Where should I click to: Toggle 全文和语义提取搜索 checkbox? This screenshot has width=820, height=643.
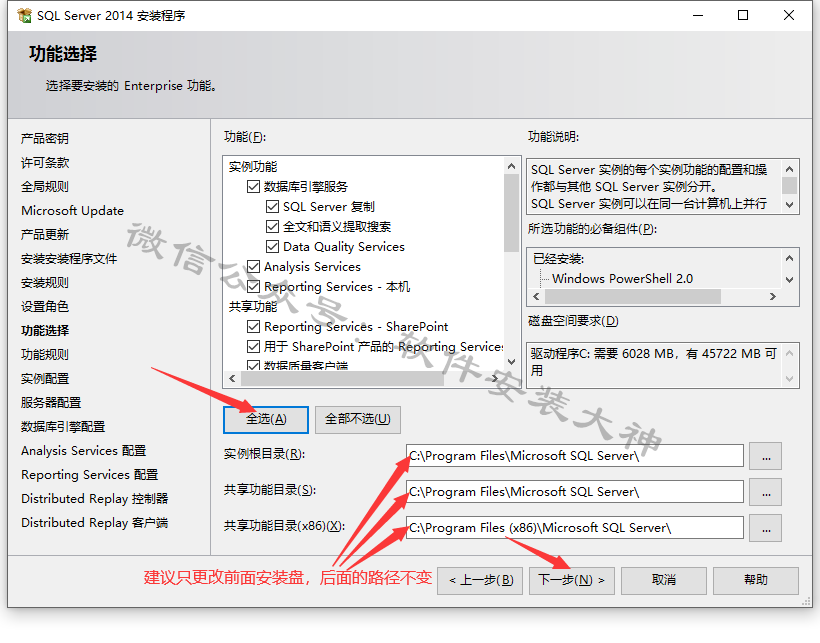272,226
